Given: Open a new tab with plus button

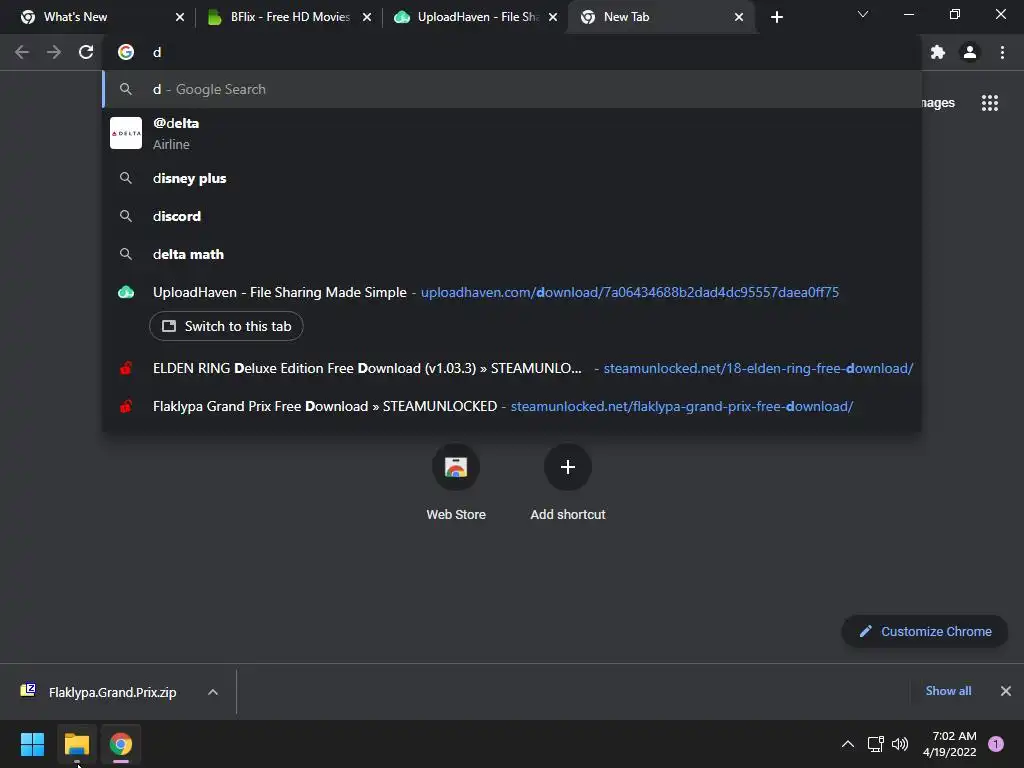Looking at the screenshot, I should (x=776, y=17).
